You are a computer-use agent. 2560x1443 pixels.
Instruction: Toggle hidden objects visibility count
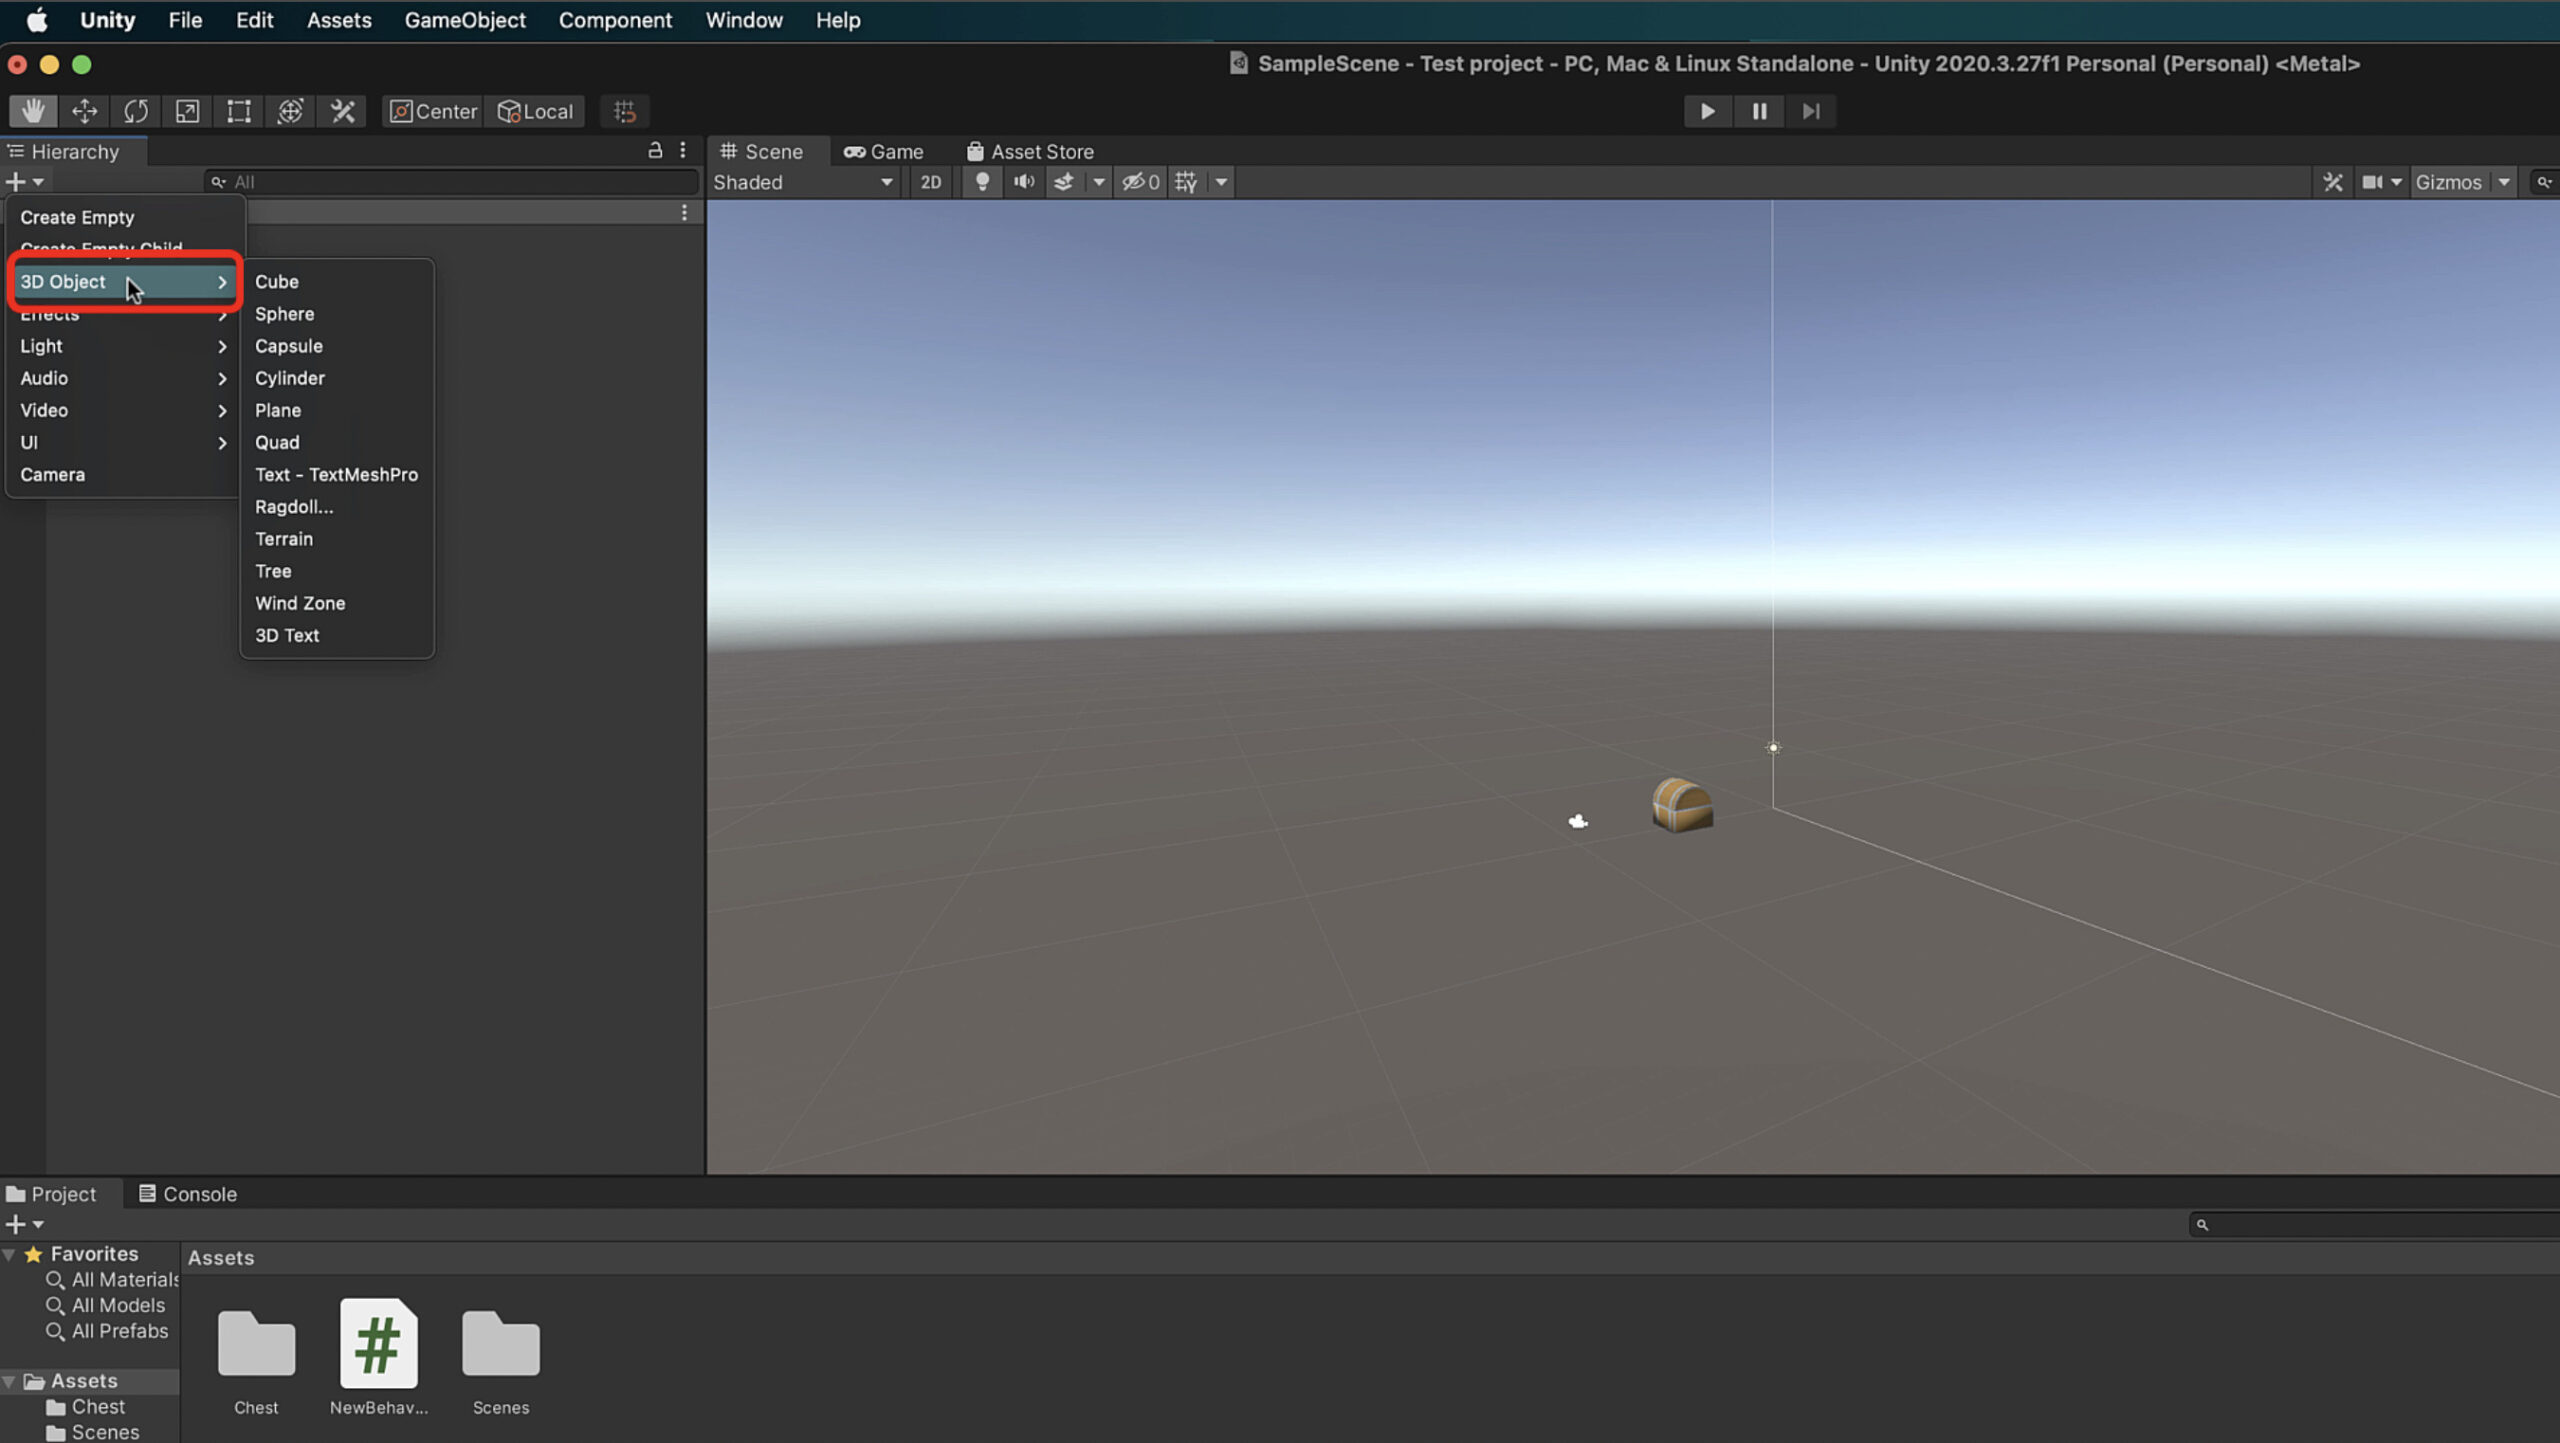point(1141,182)
